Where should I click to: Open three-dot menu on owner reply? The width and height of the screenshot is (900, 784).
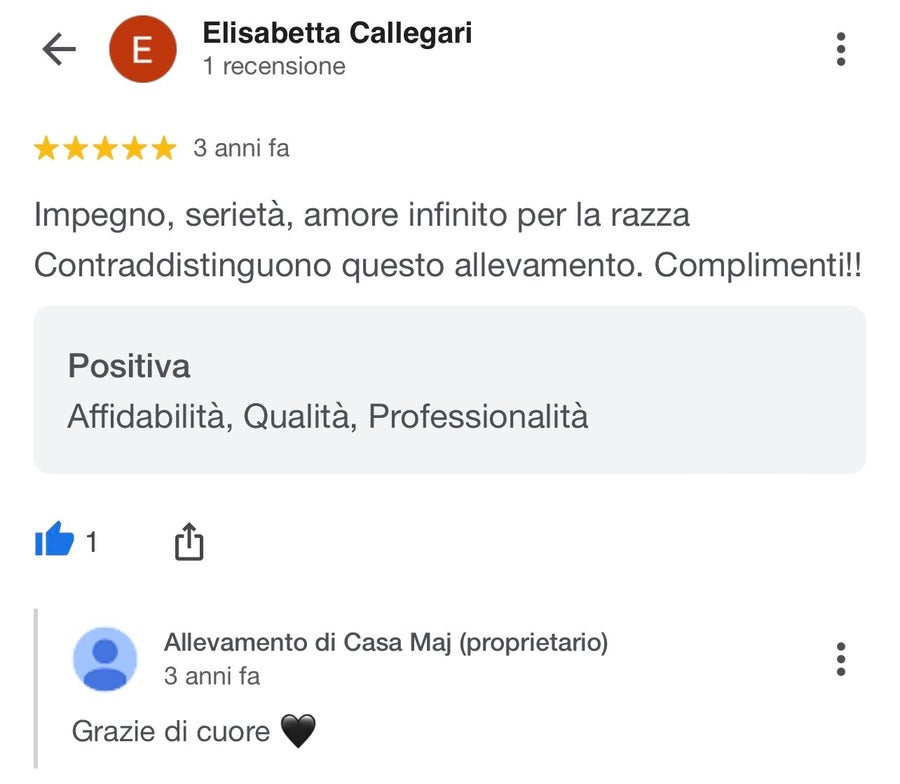point(841,659)
